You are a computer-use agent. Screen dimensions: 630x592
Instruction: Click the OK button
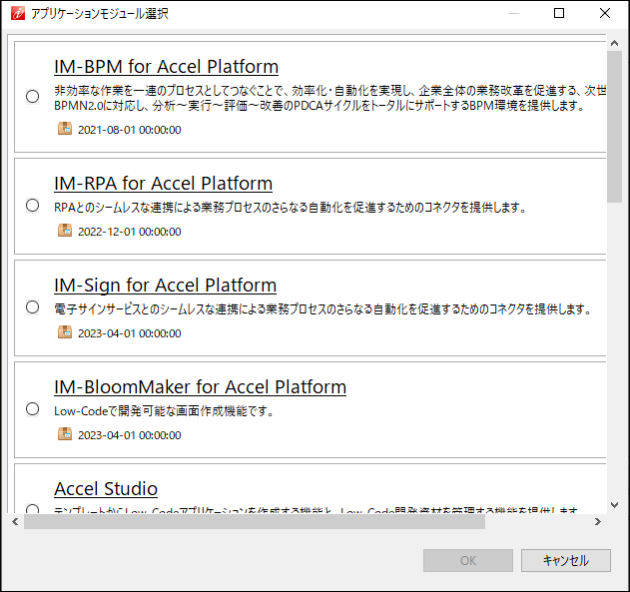click(x=468, y=561)
